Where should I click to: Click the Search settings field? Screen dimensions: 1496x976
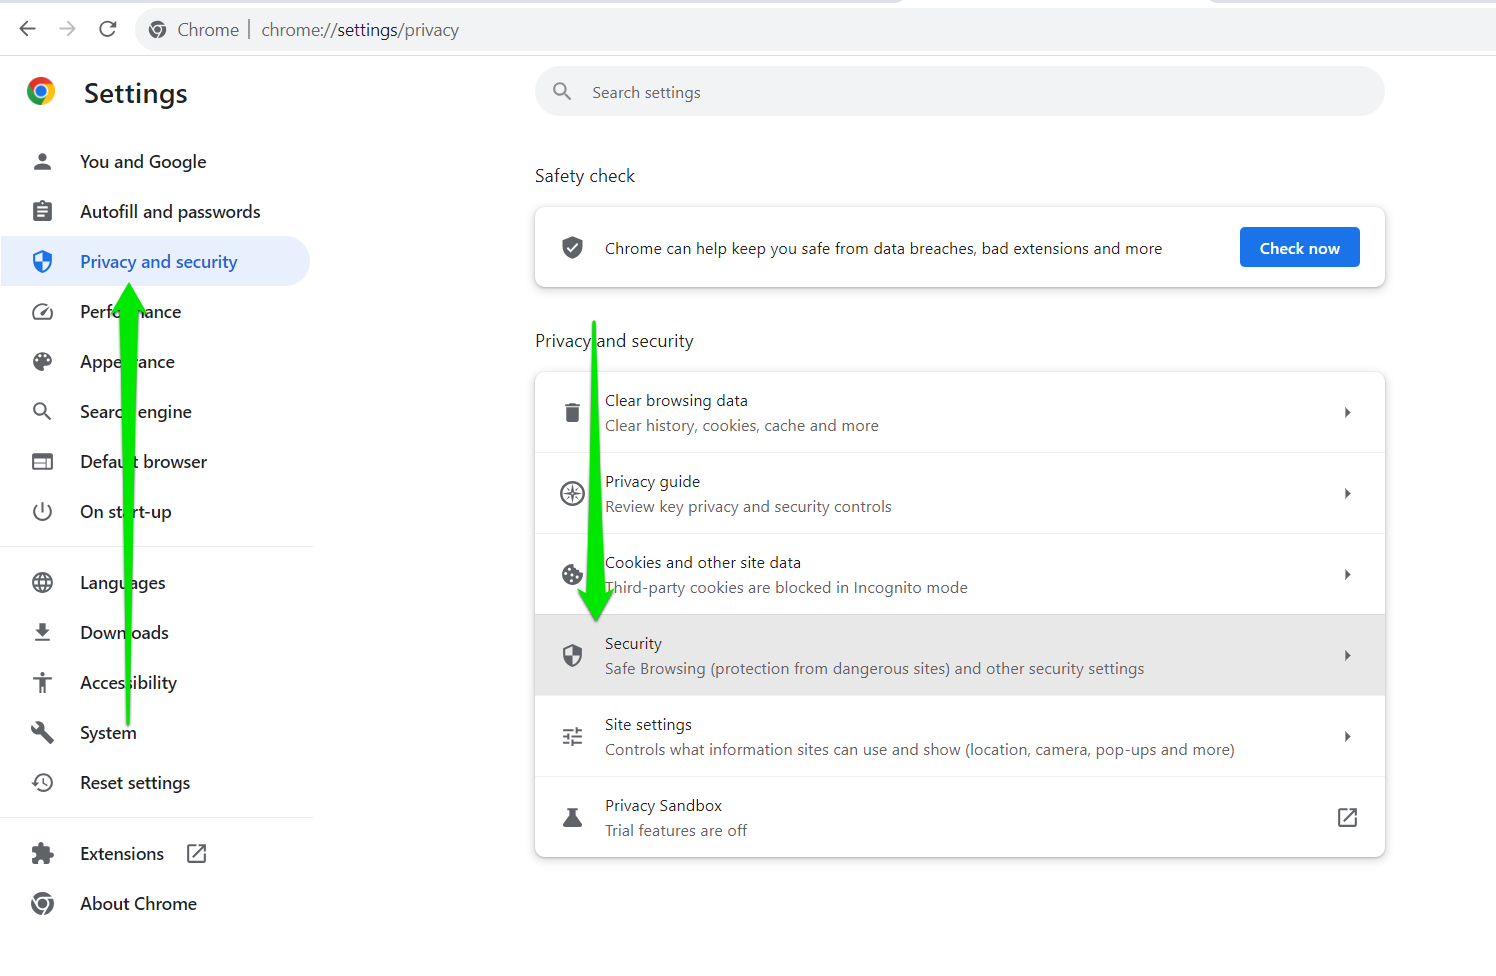[x=960, y=91]
